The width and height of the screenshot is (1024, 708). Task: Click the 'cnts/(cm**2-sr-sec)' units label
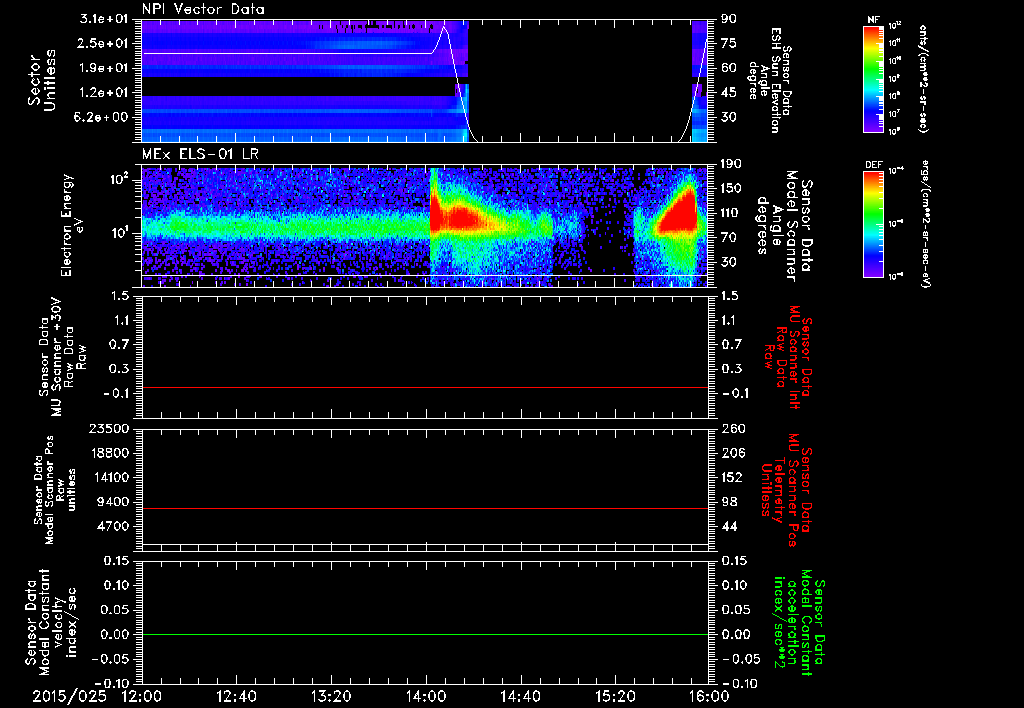coord(923,78)
